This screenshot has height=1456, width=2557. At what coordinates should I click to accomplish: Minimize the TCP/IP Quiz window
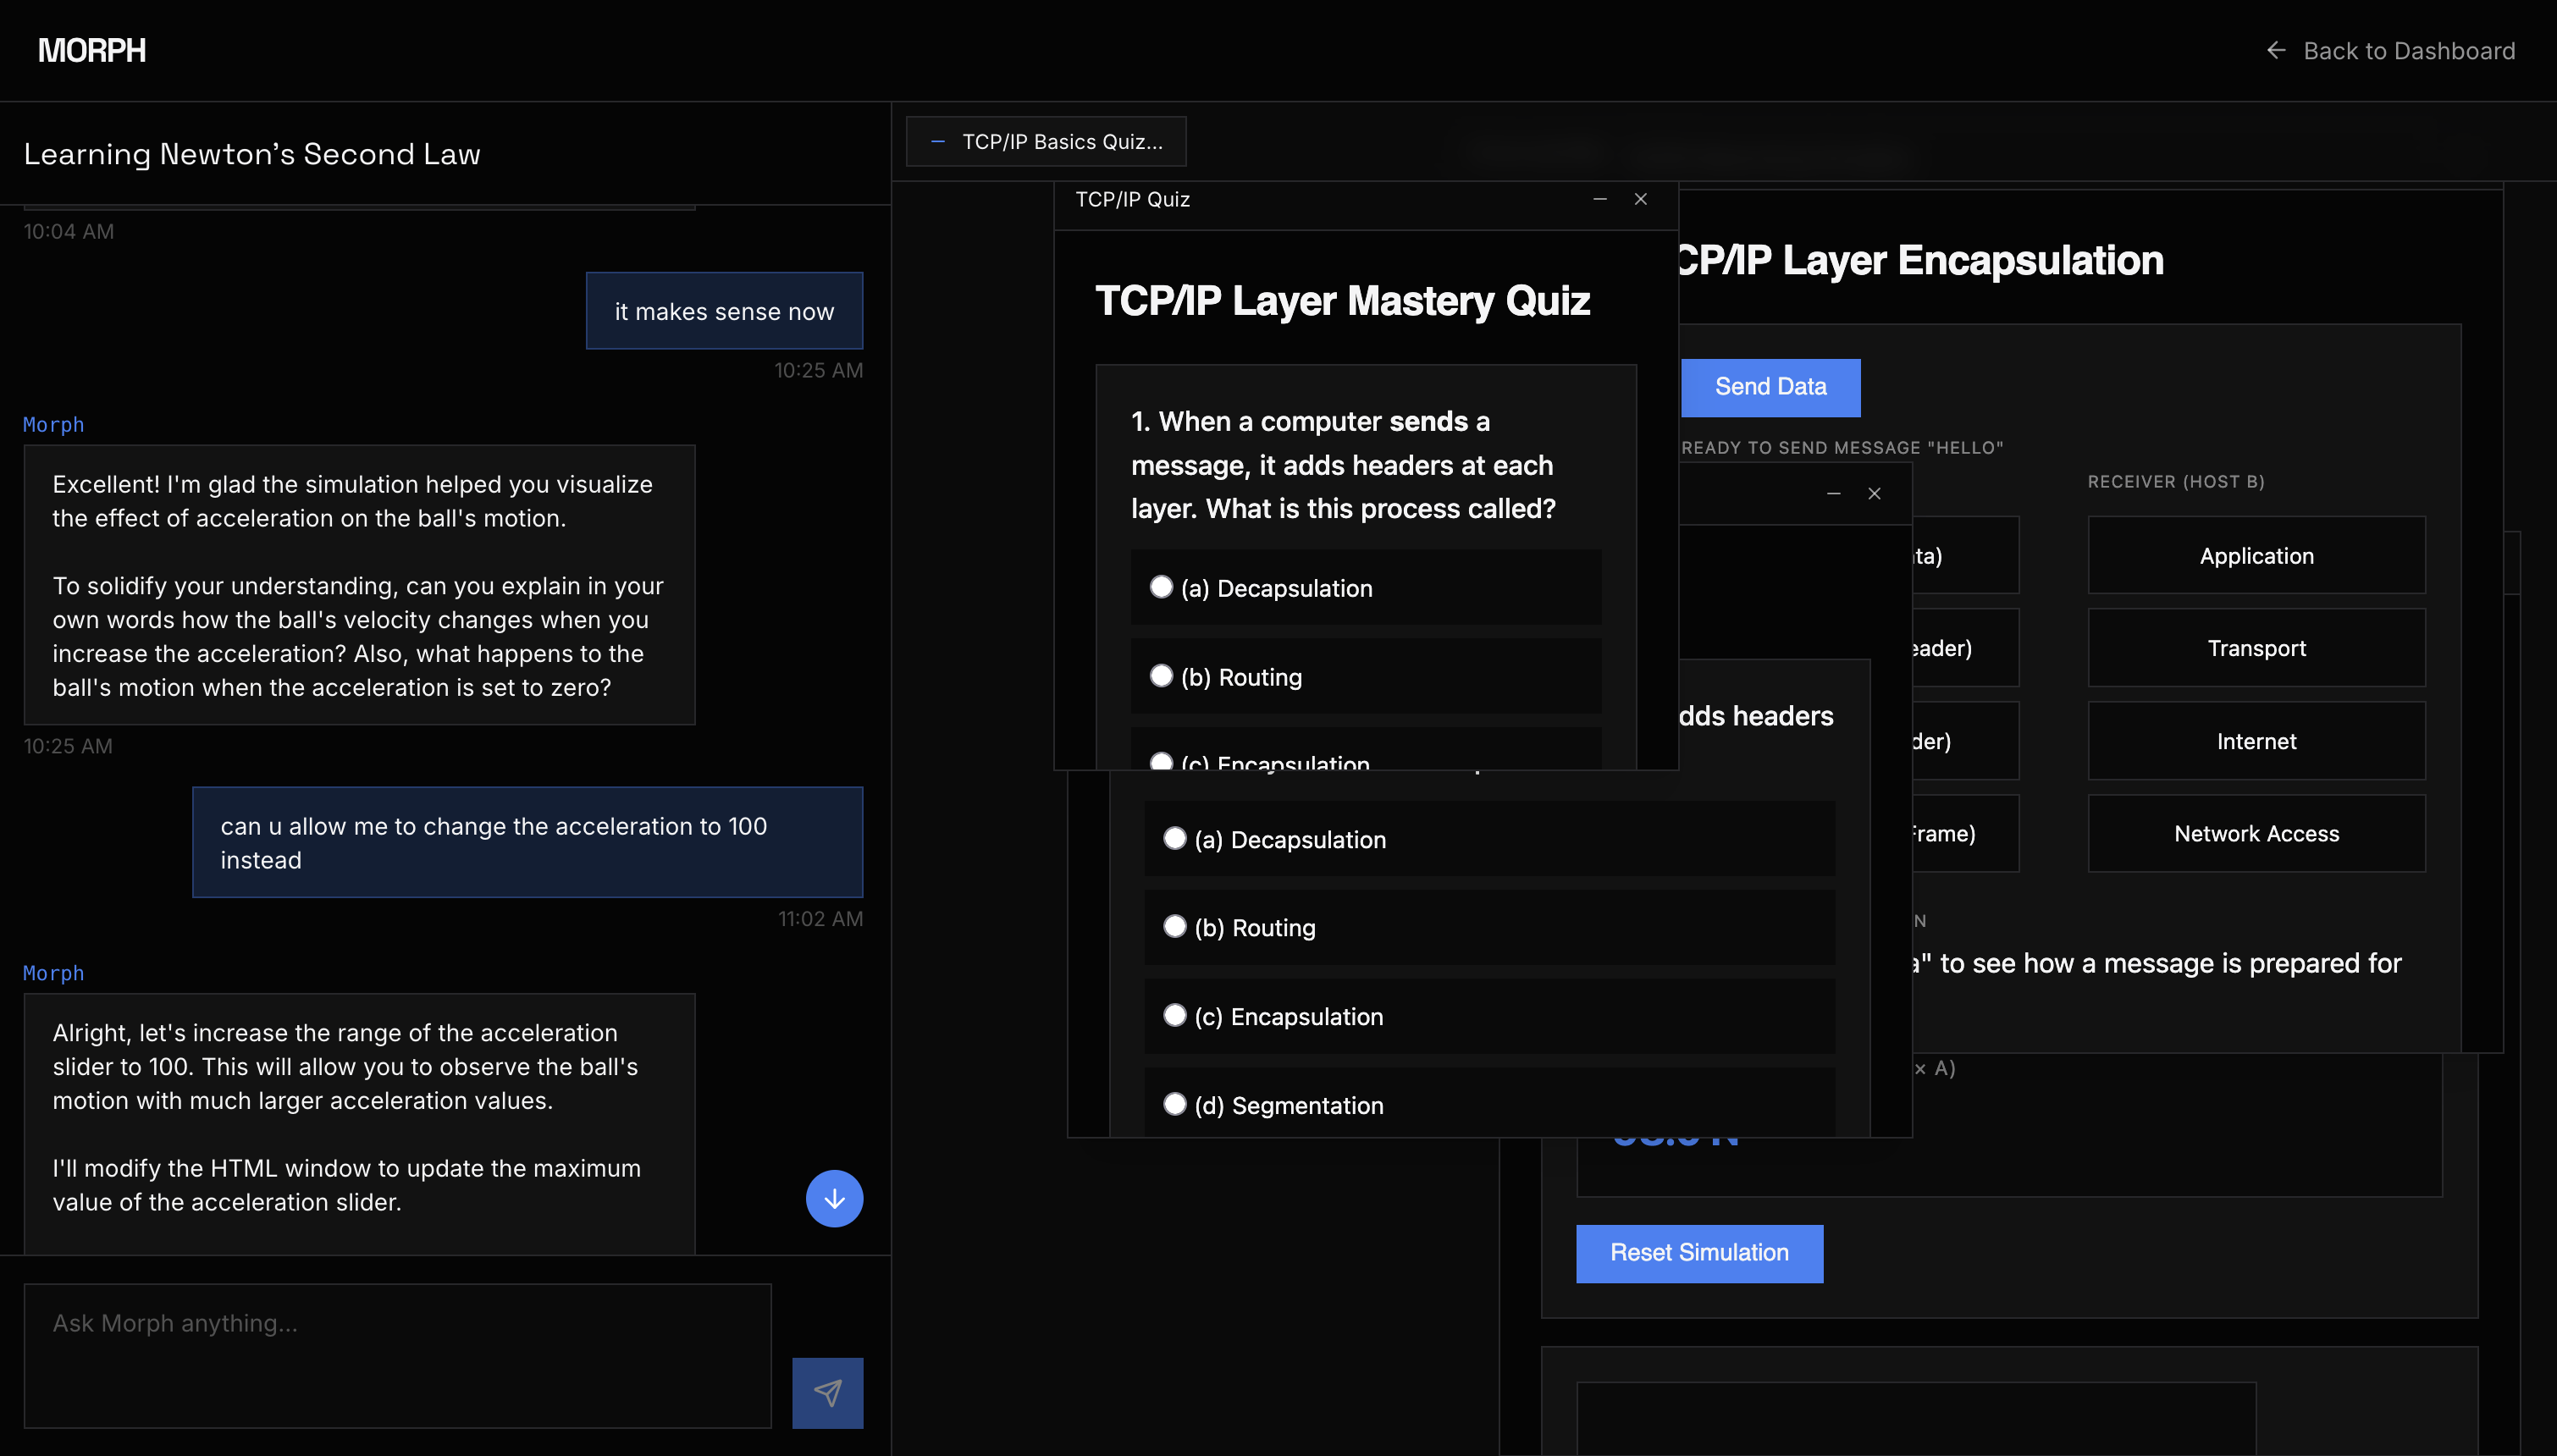coord(1600,199)
